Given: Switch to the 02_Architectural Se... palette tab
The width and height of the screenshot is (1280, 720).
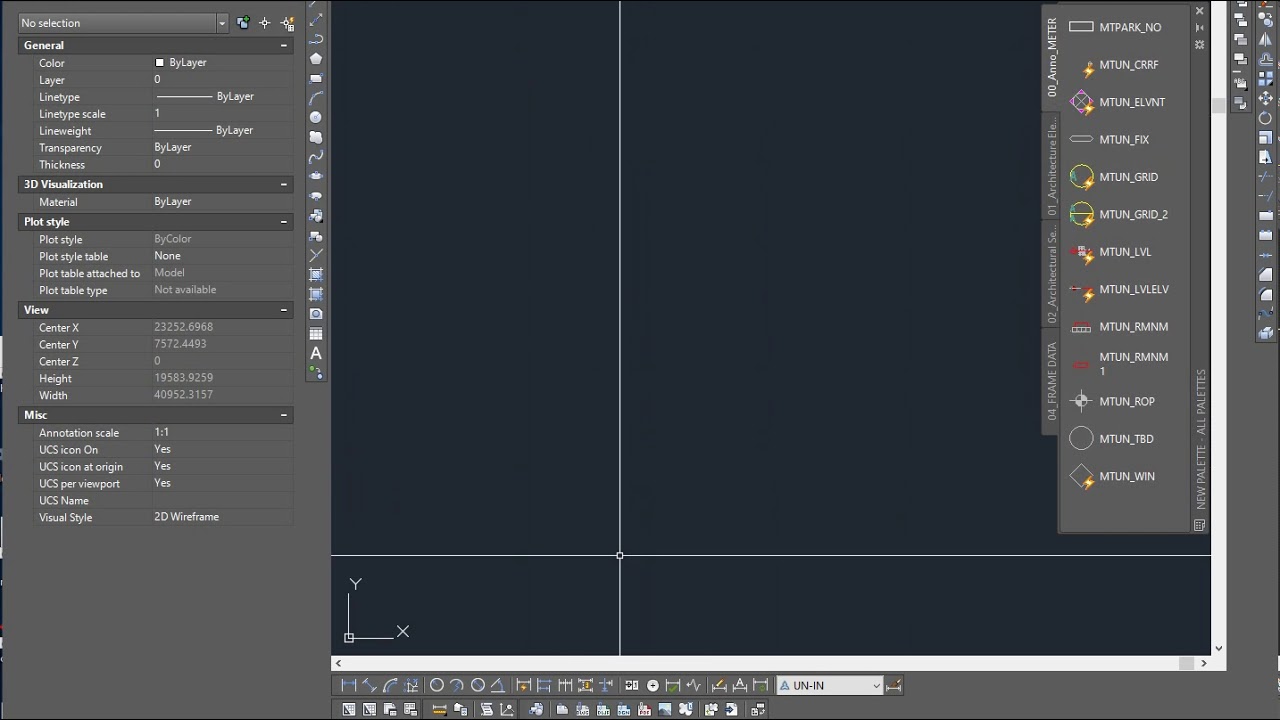Looking at the screenshot, I should tap(1051, 273).
